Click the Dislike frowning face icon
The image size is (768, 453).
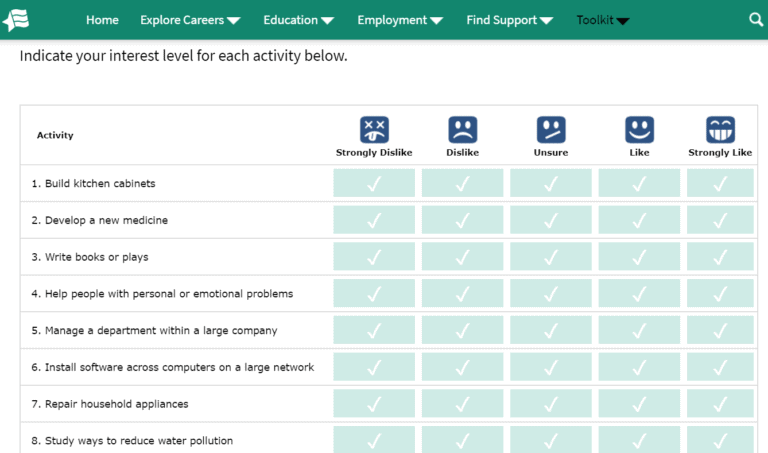click(462, 130)
